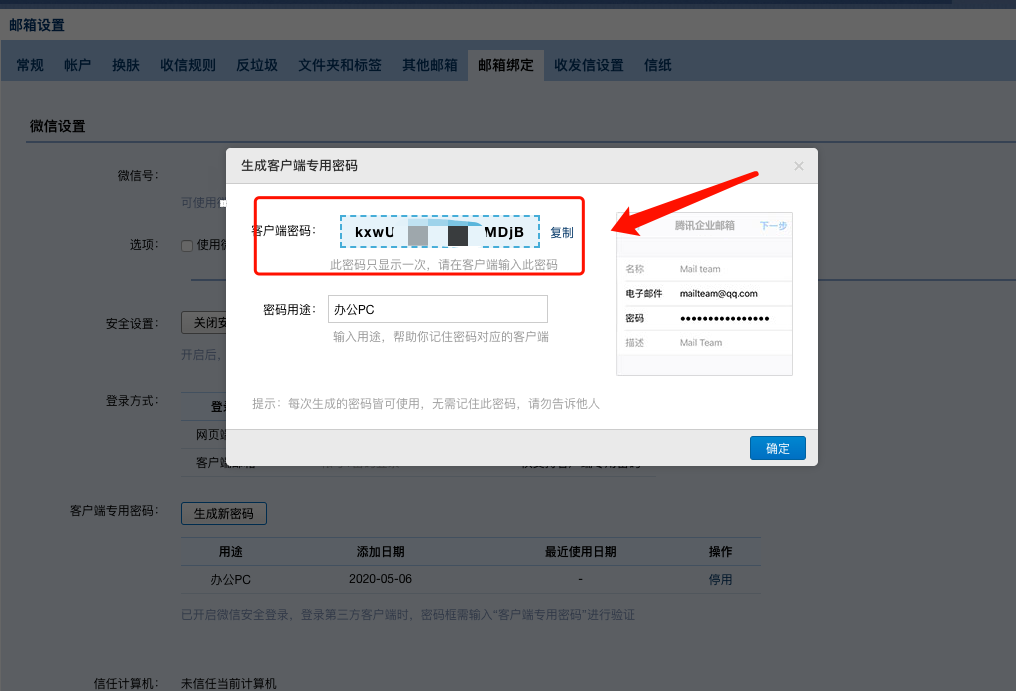
Task: Open the 帐户 tab
Action: click(77, 65)
